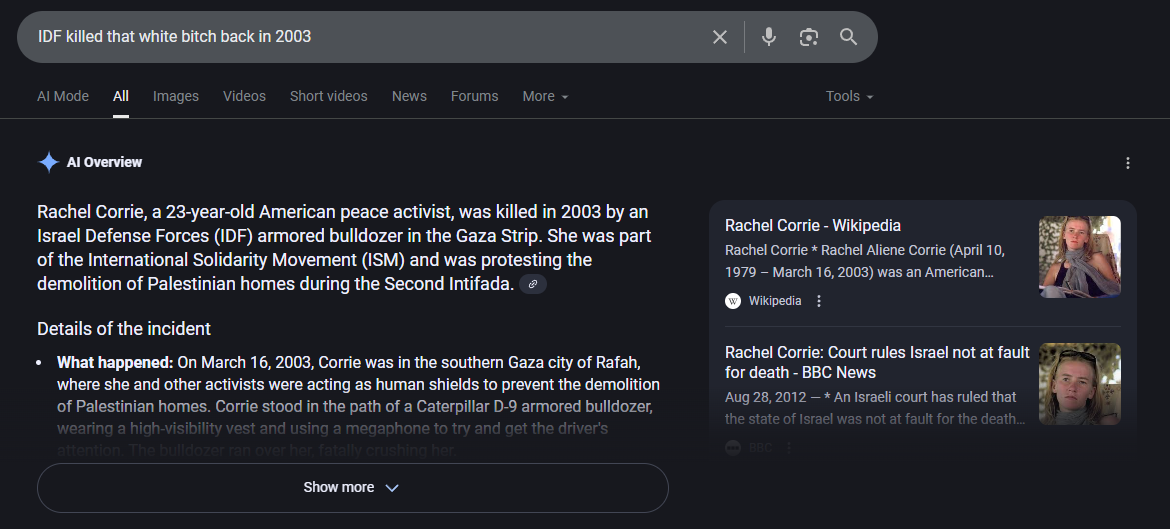Click inside the search text field
Viewport: 1170px width, 529px height.
pyautogui.click(x=360, y=37)
